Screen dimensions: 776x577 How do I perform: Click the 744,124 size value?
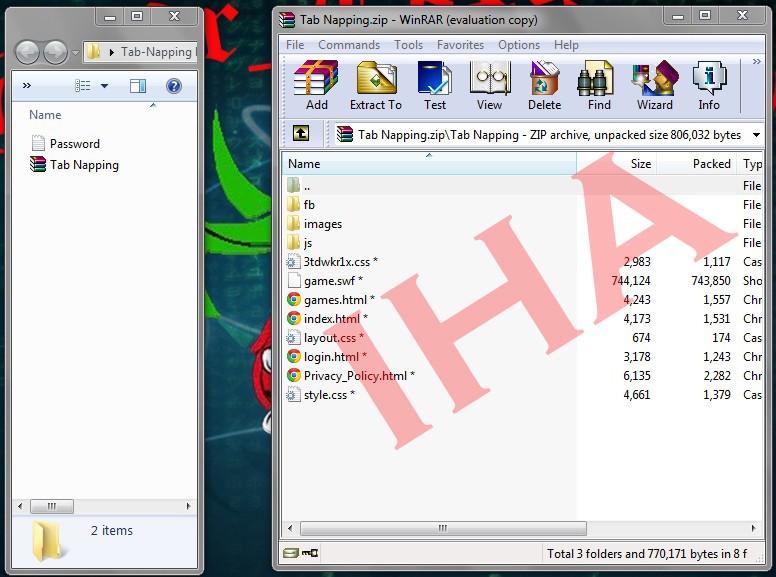coord(631,281)
